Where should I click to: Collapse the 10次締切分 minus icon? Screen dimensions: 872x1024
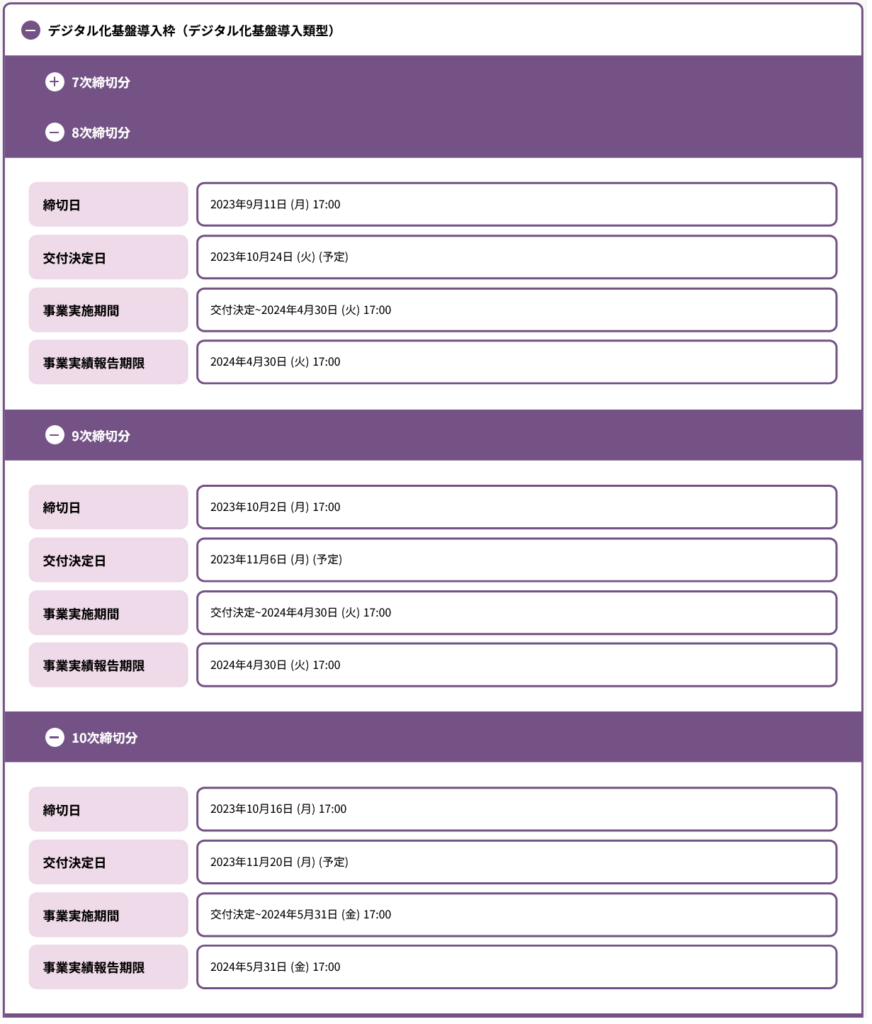coord(55,738)
